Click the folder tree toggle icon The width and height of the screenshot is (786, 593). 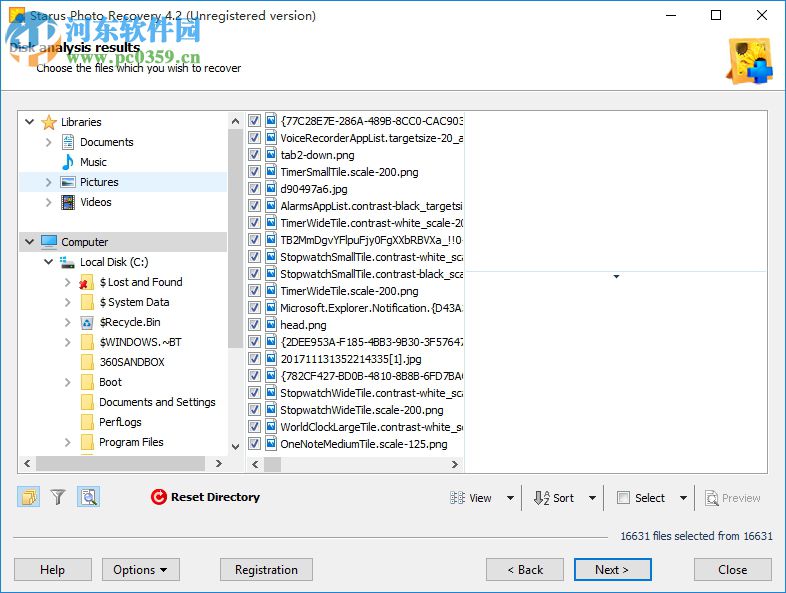pyautogui.click(x=29, y=497)
